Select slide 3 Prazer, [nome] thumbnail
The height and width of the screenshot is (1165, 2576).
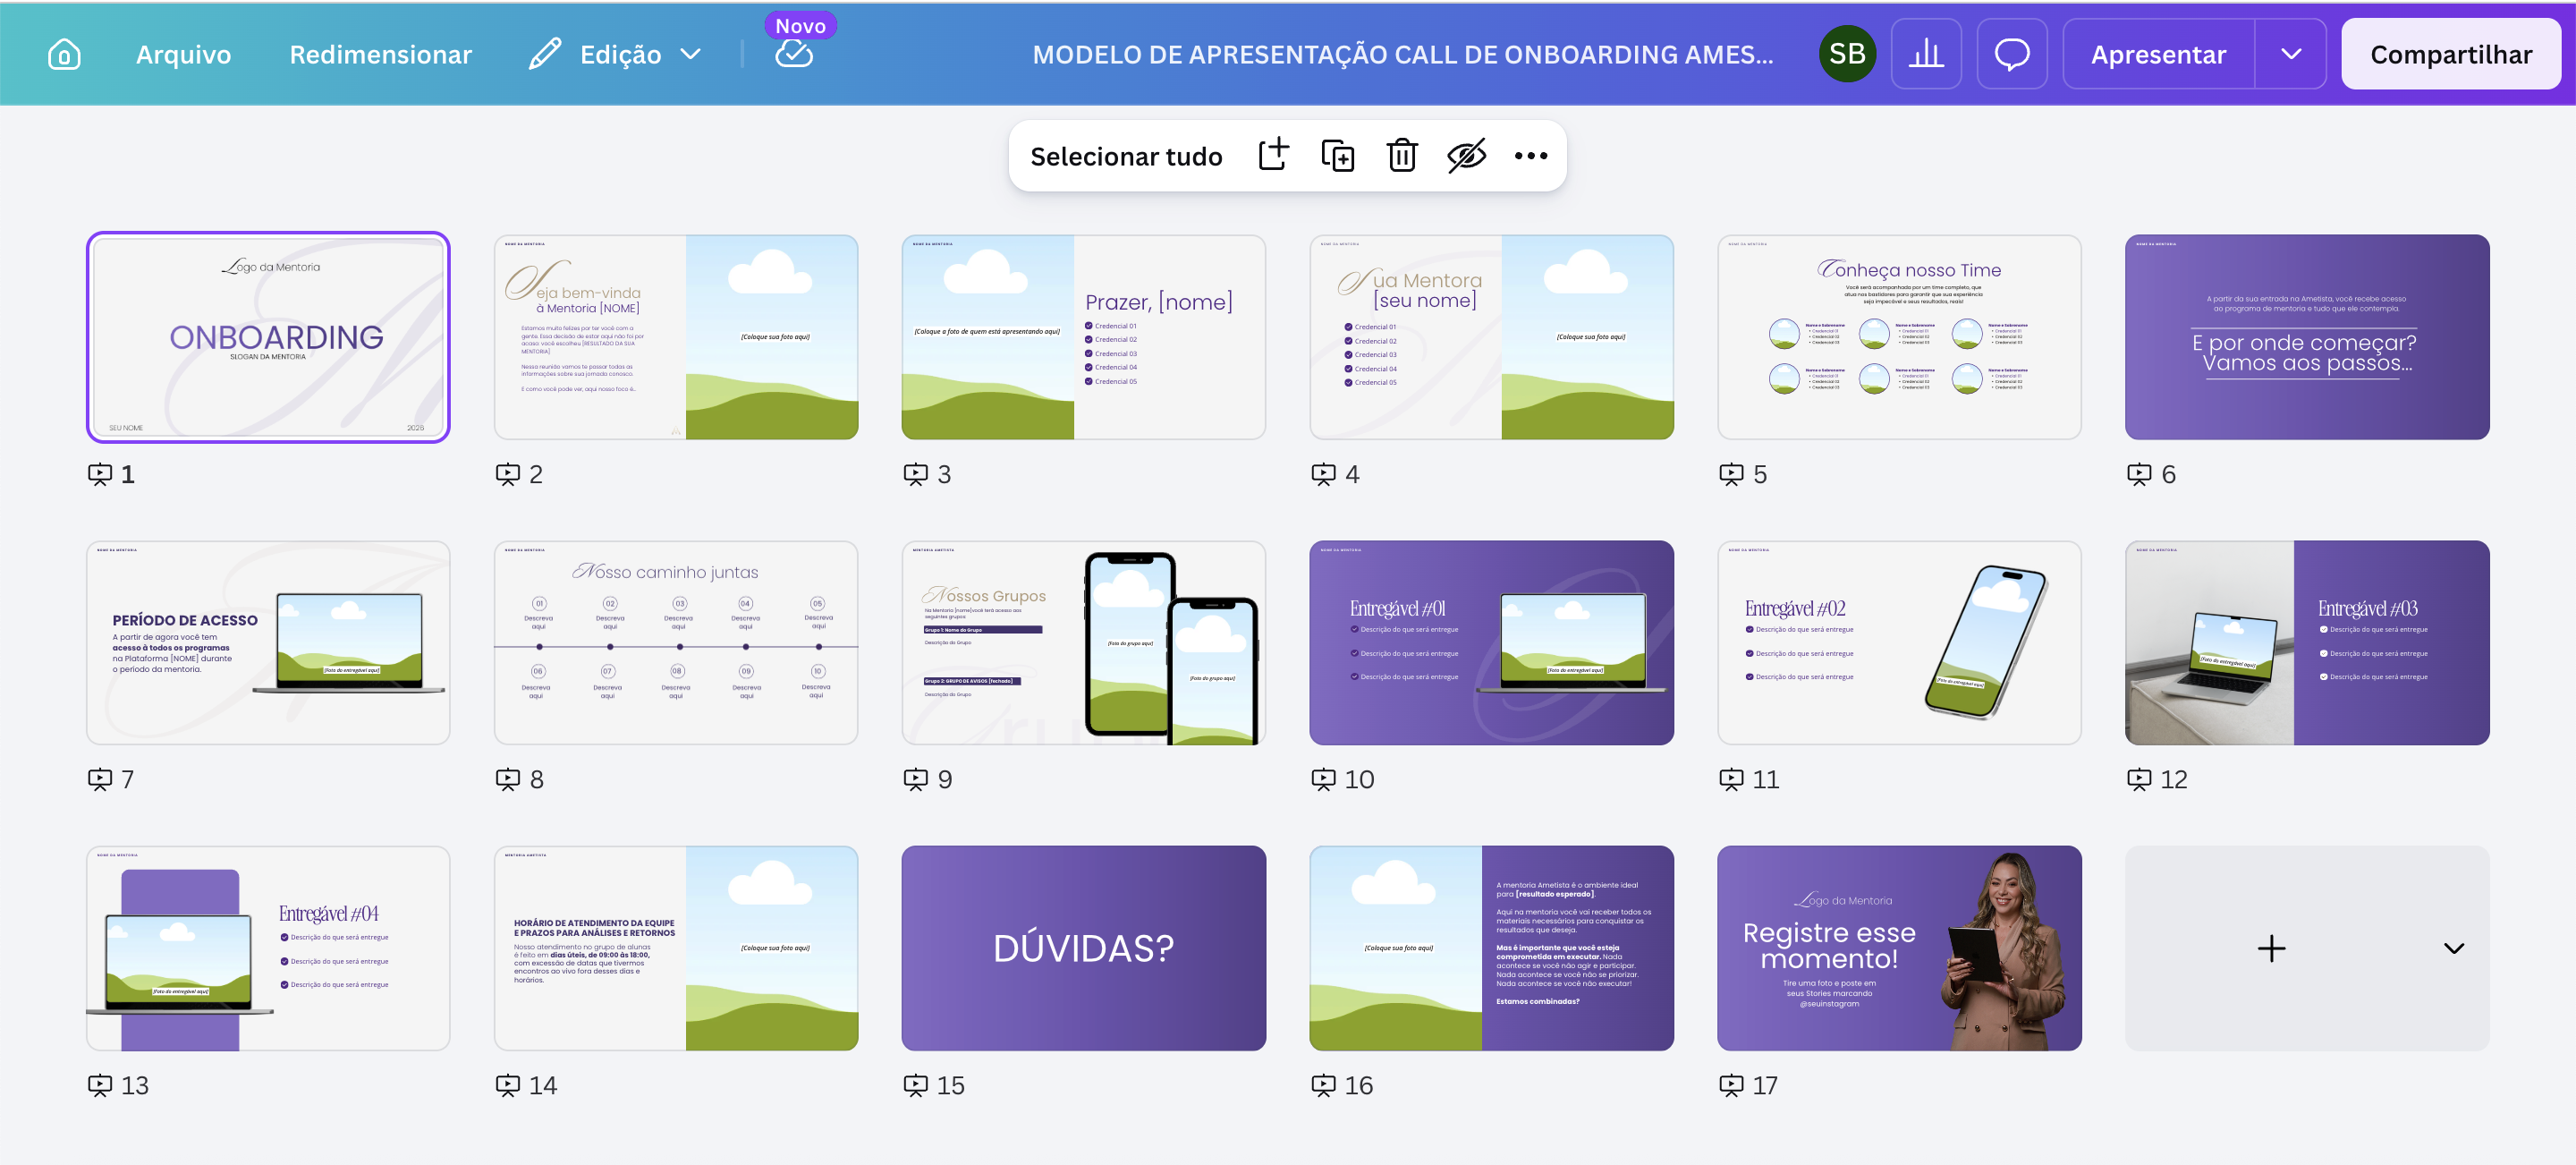[1083, 337]
